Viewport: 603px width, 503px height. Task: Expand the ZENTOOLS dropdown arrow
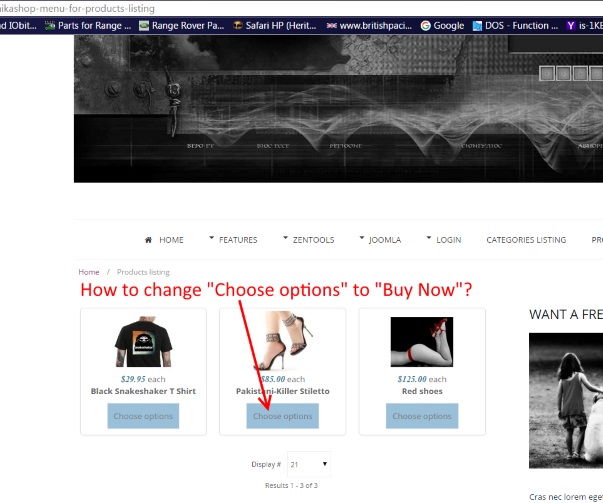pos(285,238)
